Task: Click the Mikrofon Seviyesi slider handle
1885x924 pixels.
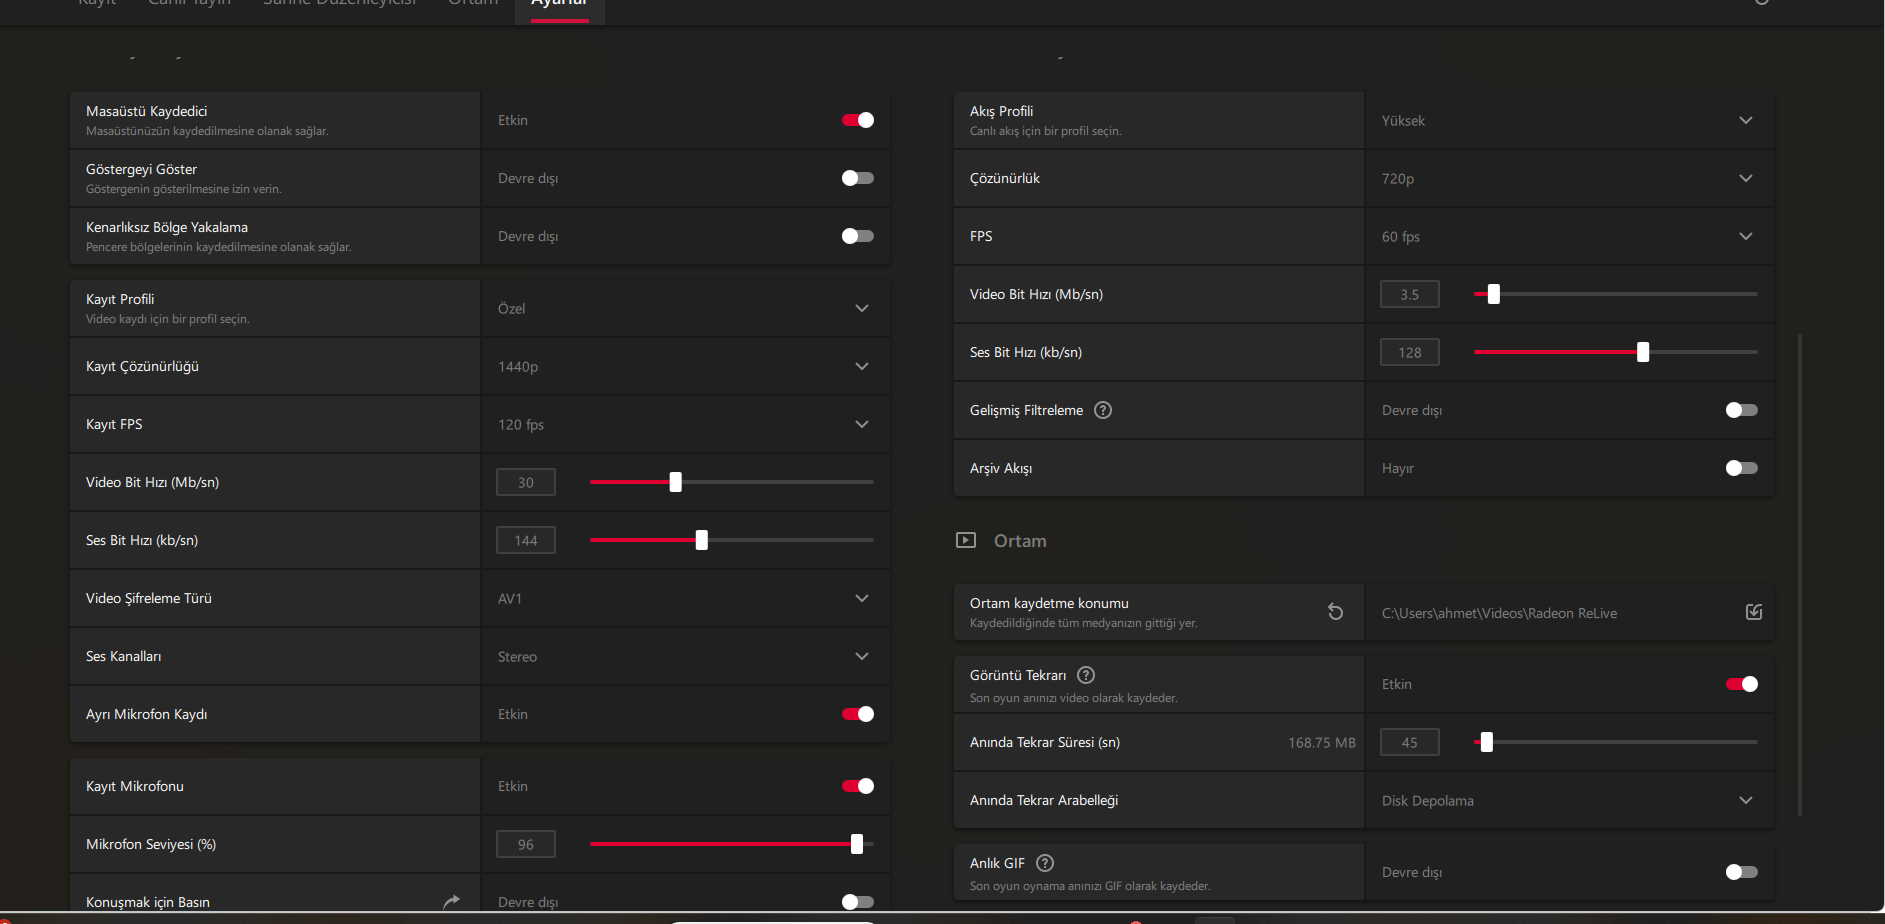Action: [857, 844]
